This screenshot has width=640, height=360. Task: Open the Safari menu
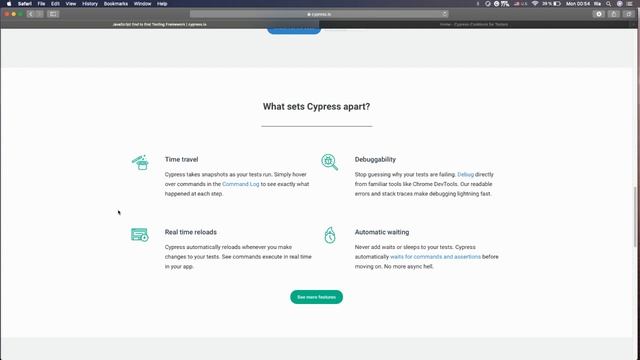(25, 4)
